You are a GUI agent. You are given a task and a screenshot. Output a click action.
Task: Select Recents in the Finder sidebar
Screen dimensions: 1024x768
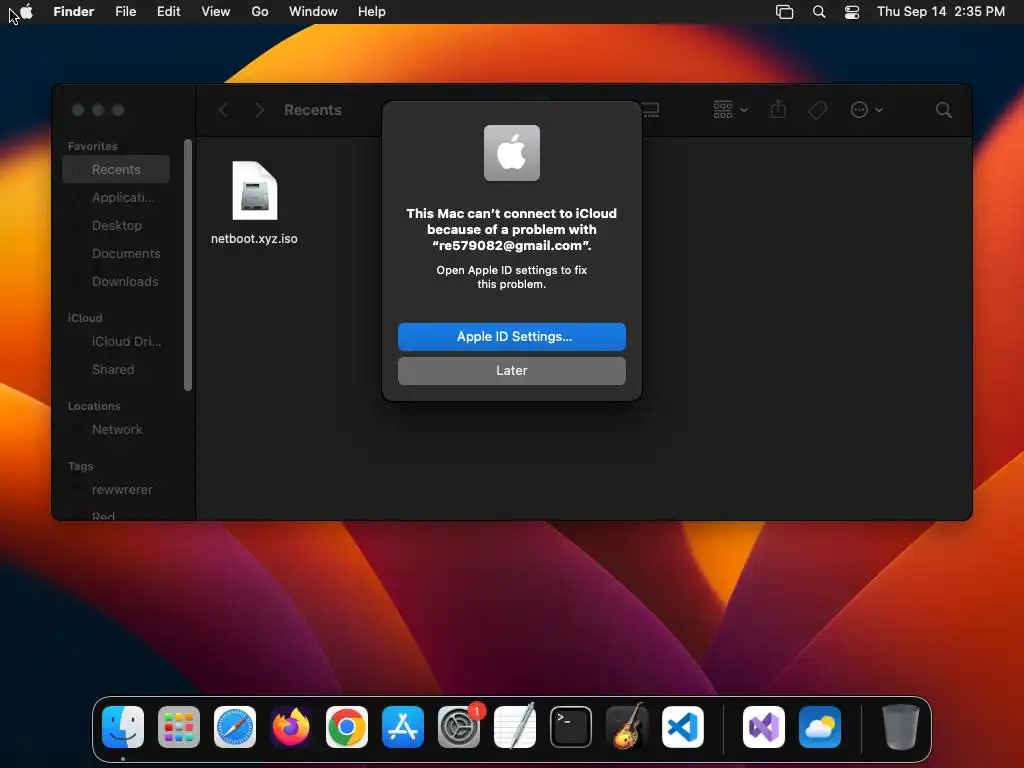pos(116,169)
